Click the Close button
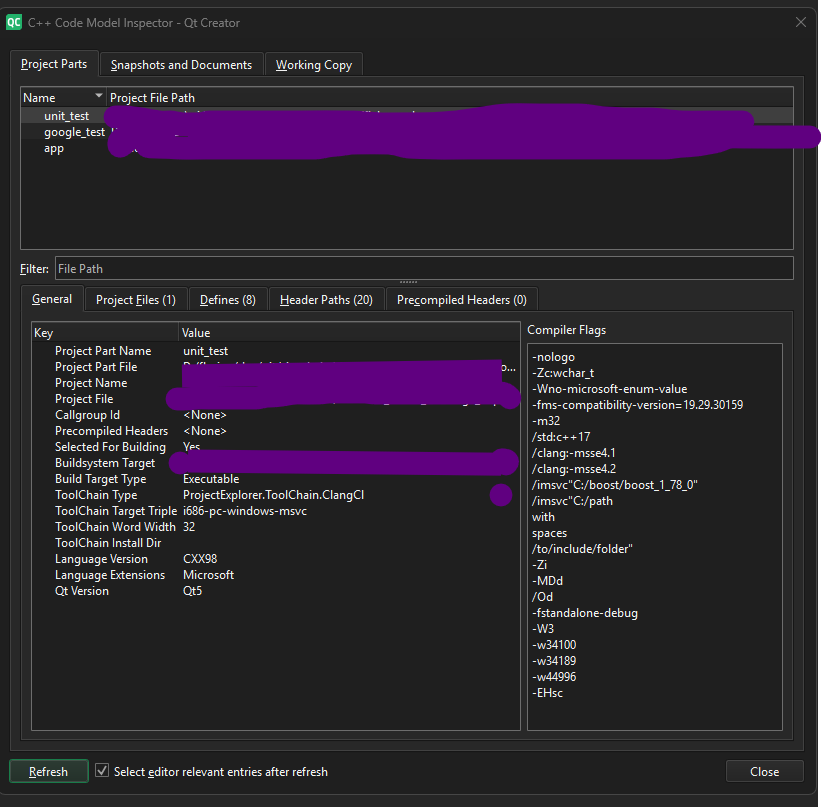Viewport: 821px width, 807px height. pyautogui.click(x=764, y=771)
